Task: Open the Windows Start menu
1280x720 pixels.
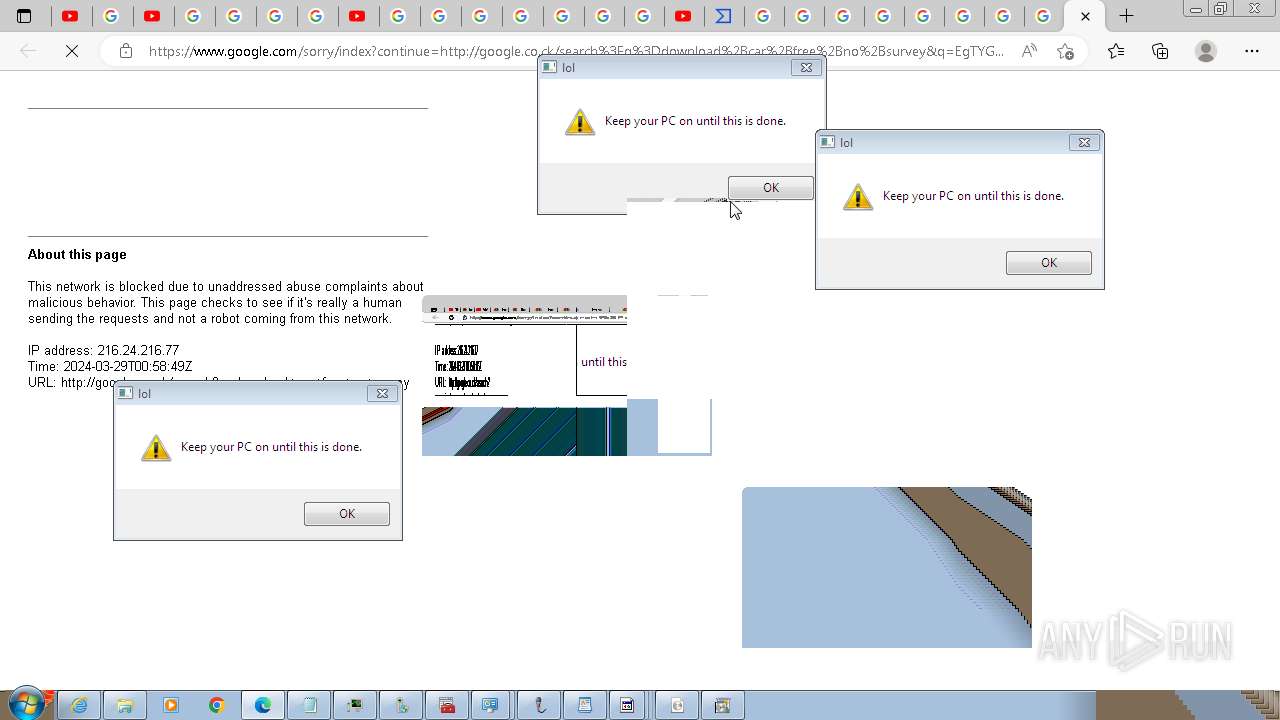Action: tap(26, 705)
